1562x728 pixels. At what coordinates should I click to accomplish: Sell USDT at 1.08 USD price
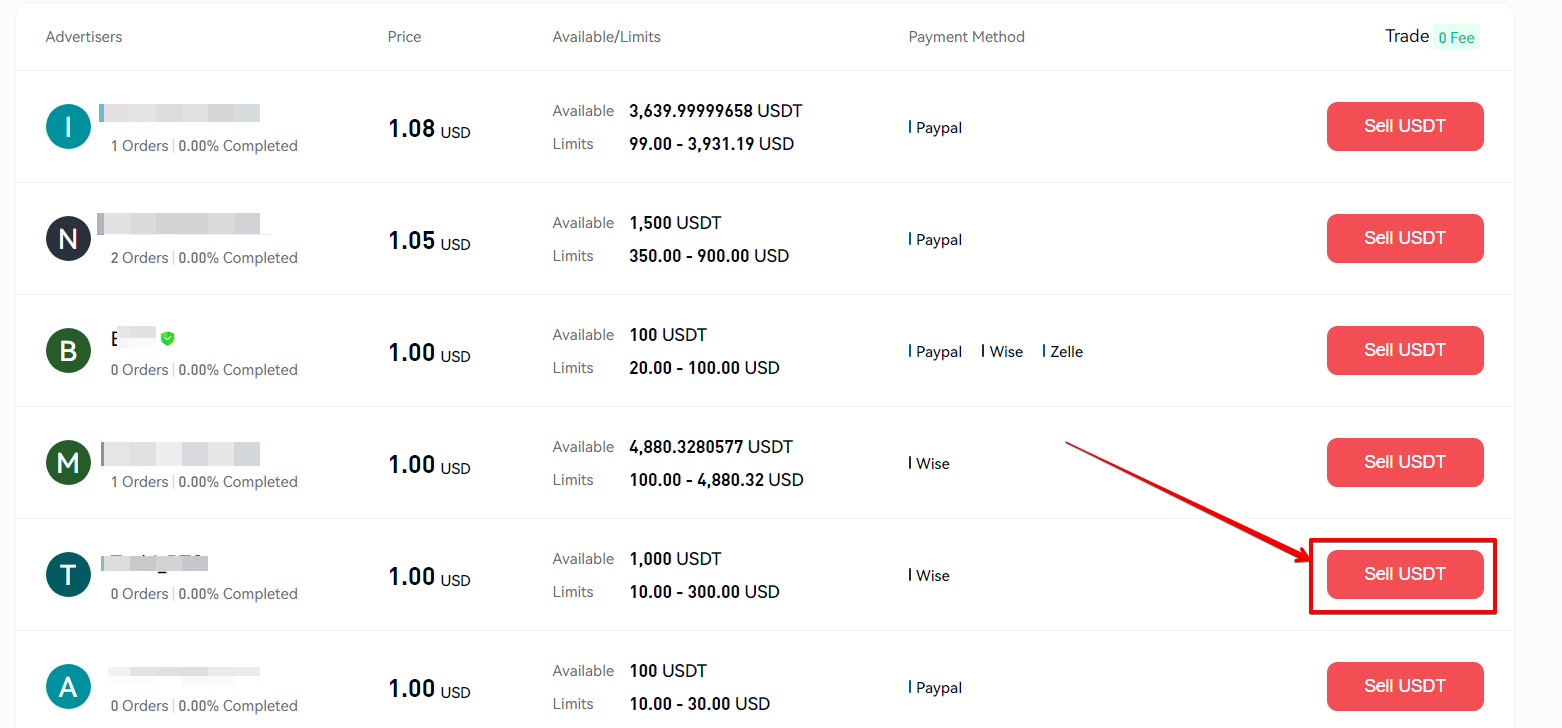tap(1405, 126)
